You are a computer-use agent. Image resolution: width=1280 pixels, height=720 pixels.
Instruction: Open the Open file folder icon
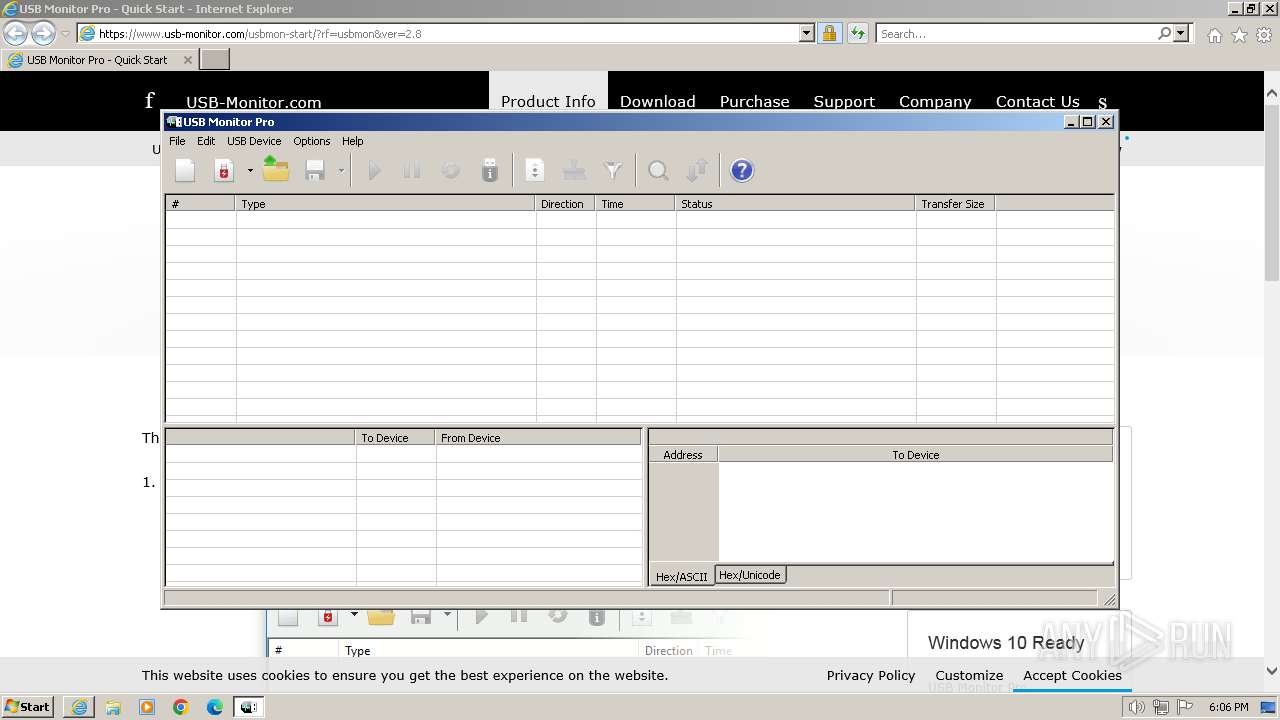click(x=276, y=170)
